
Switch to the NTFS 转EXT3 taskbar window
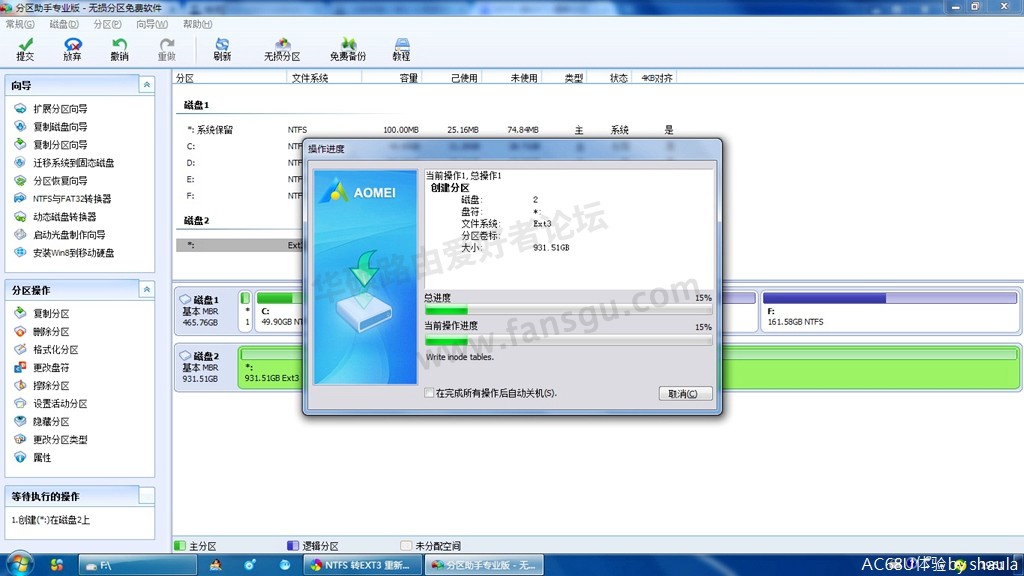pos(362,565)
